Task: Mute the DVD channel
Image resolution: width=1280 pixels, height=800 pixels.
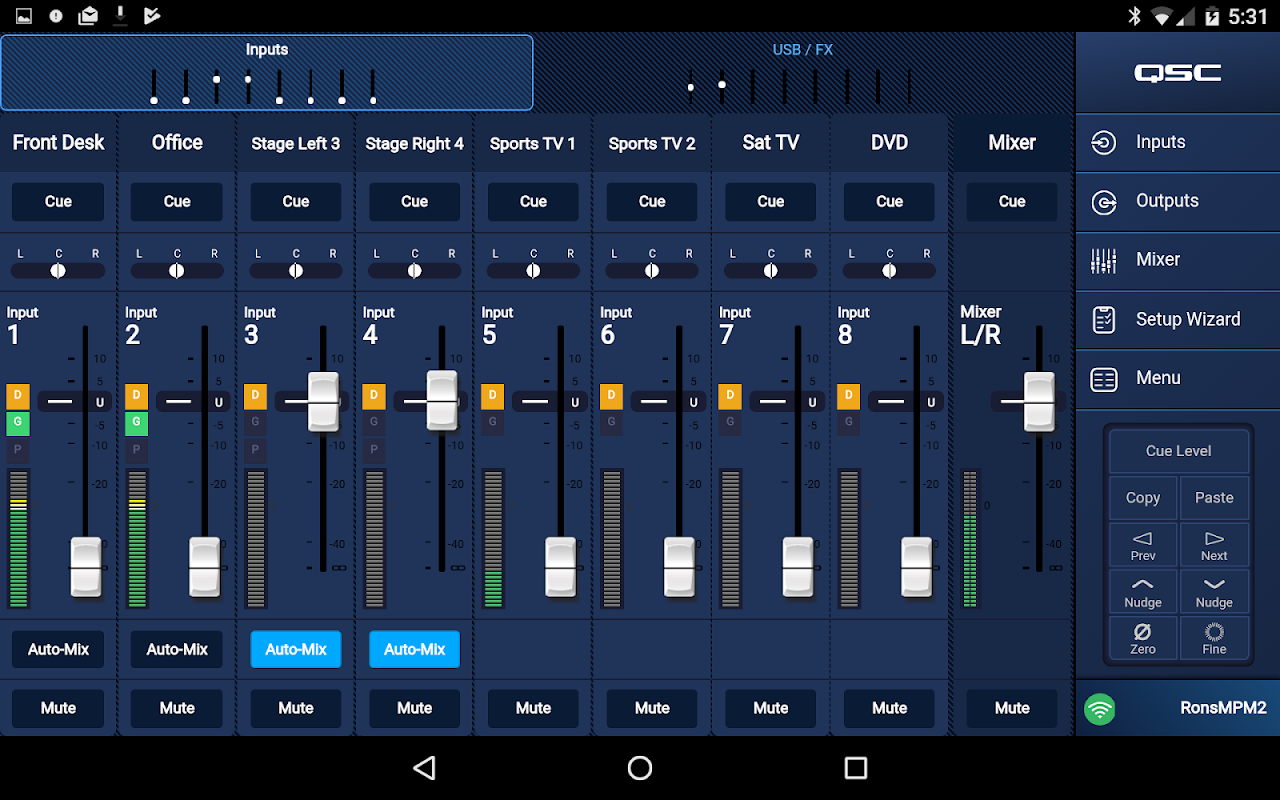Action: 889,708
